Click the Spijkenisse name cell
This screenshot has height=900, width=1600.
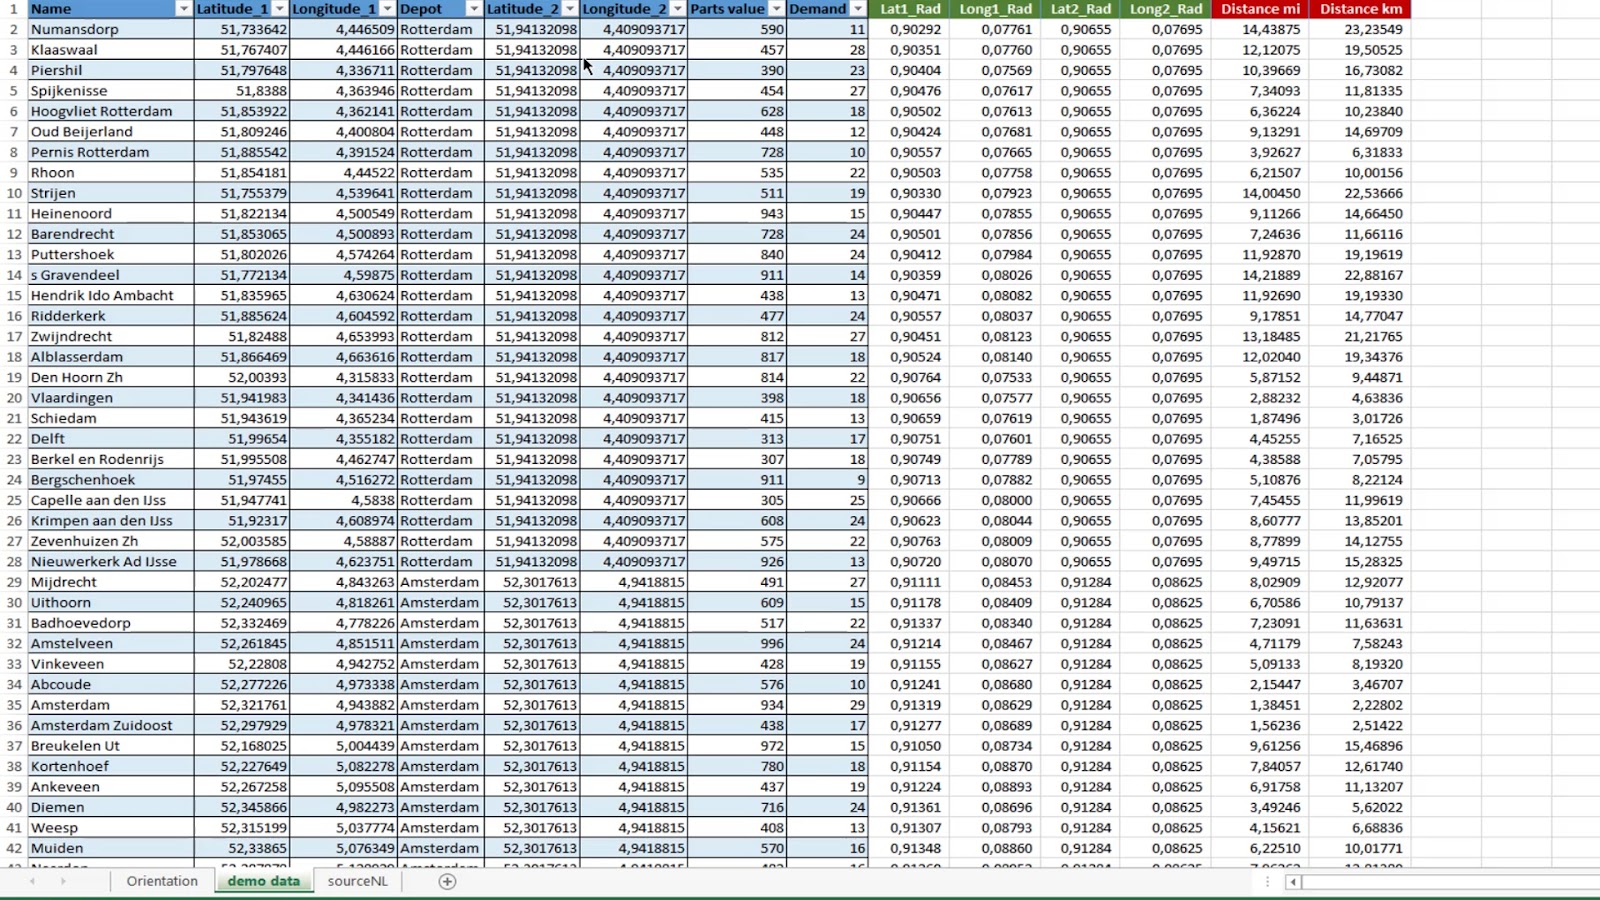coord(111,91)
